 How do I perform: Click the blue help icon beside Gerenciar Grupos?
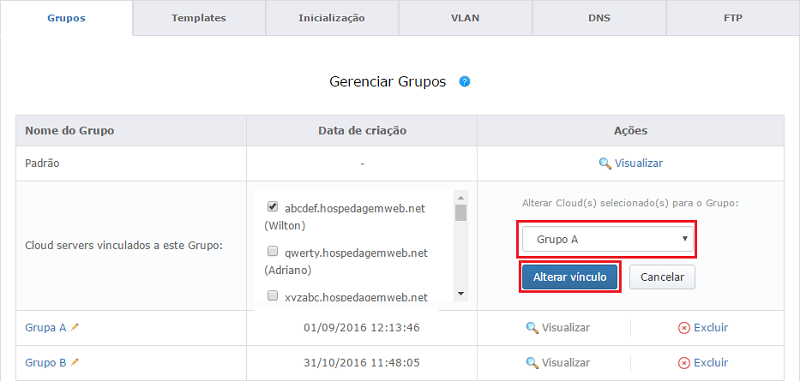464,82
